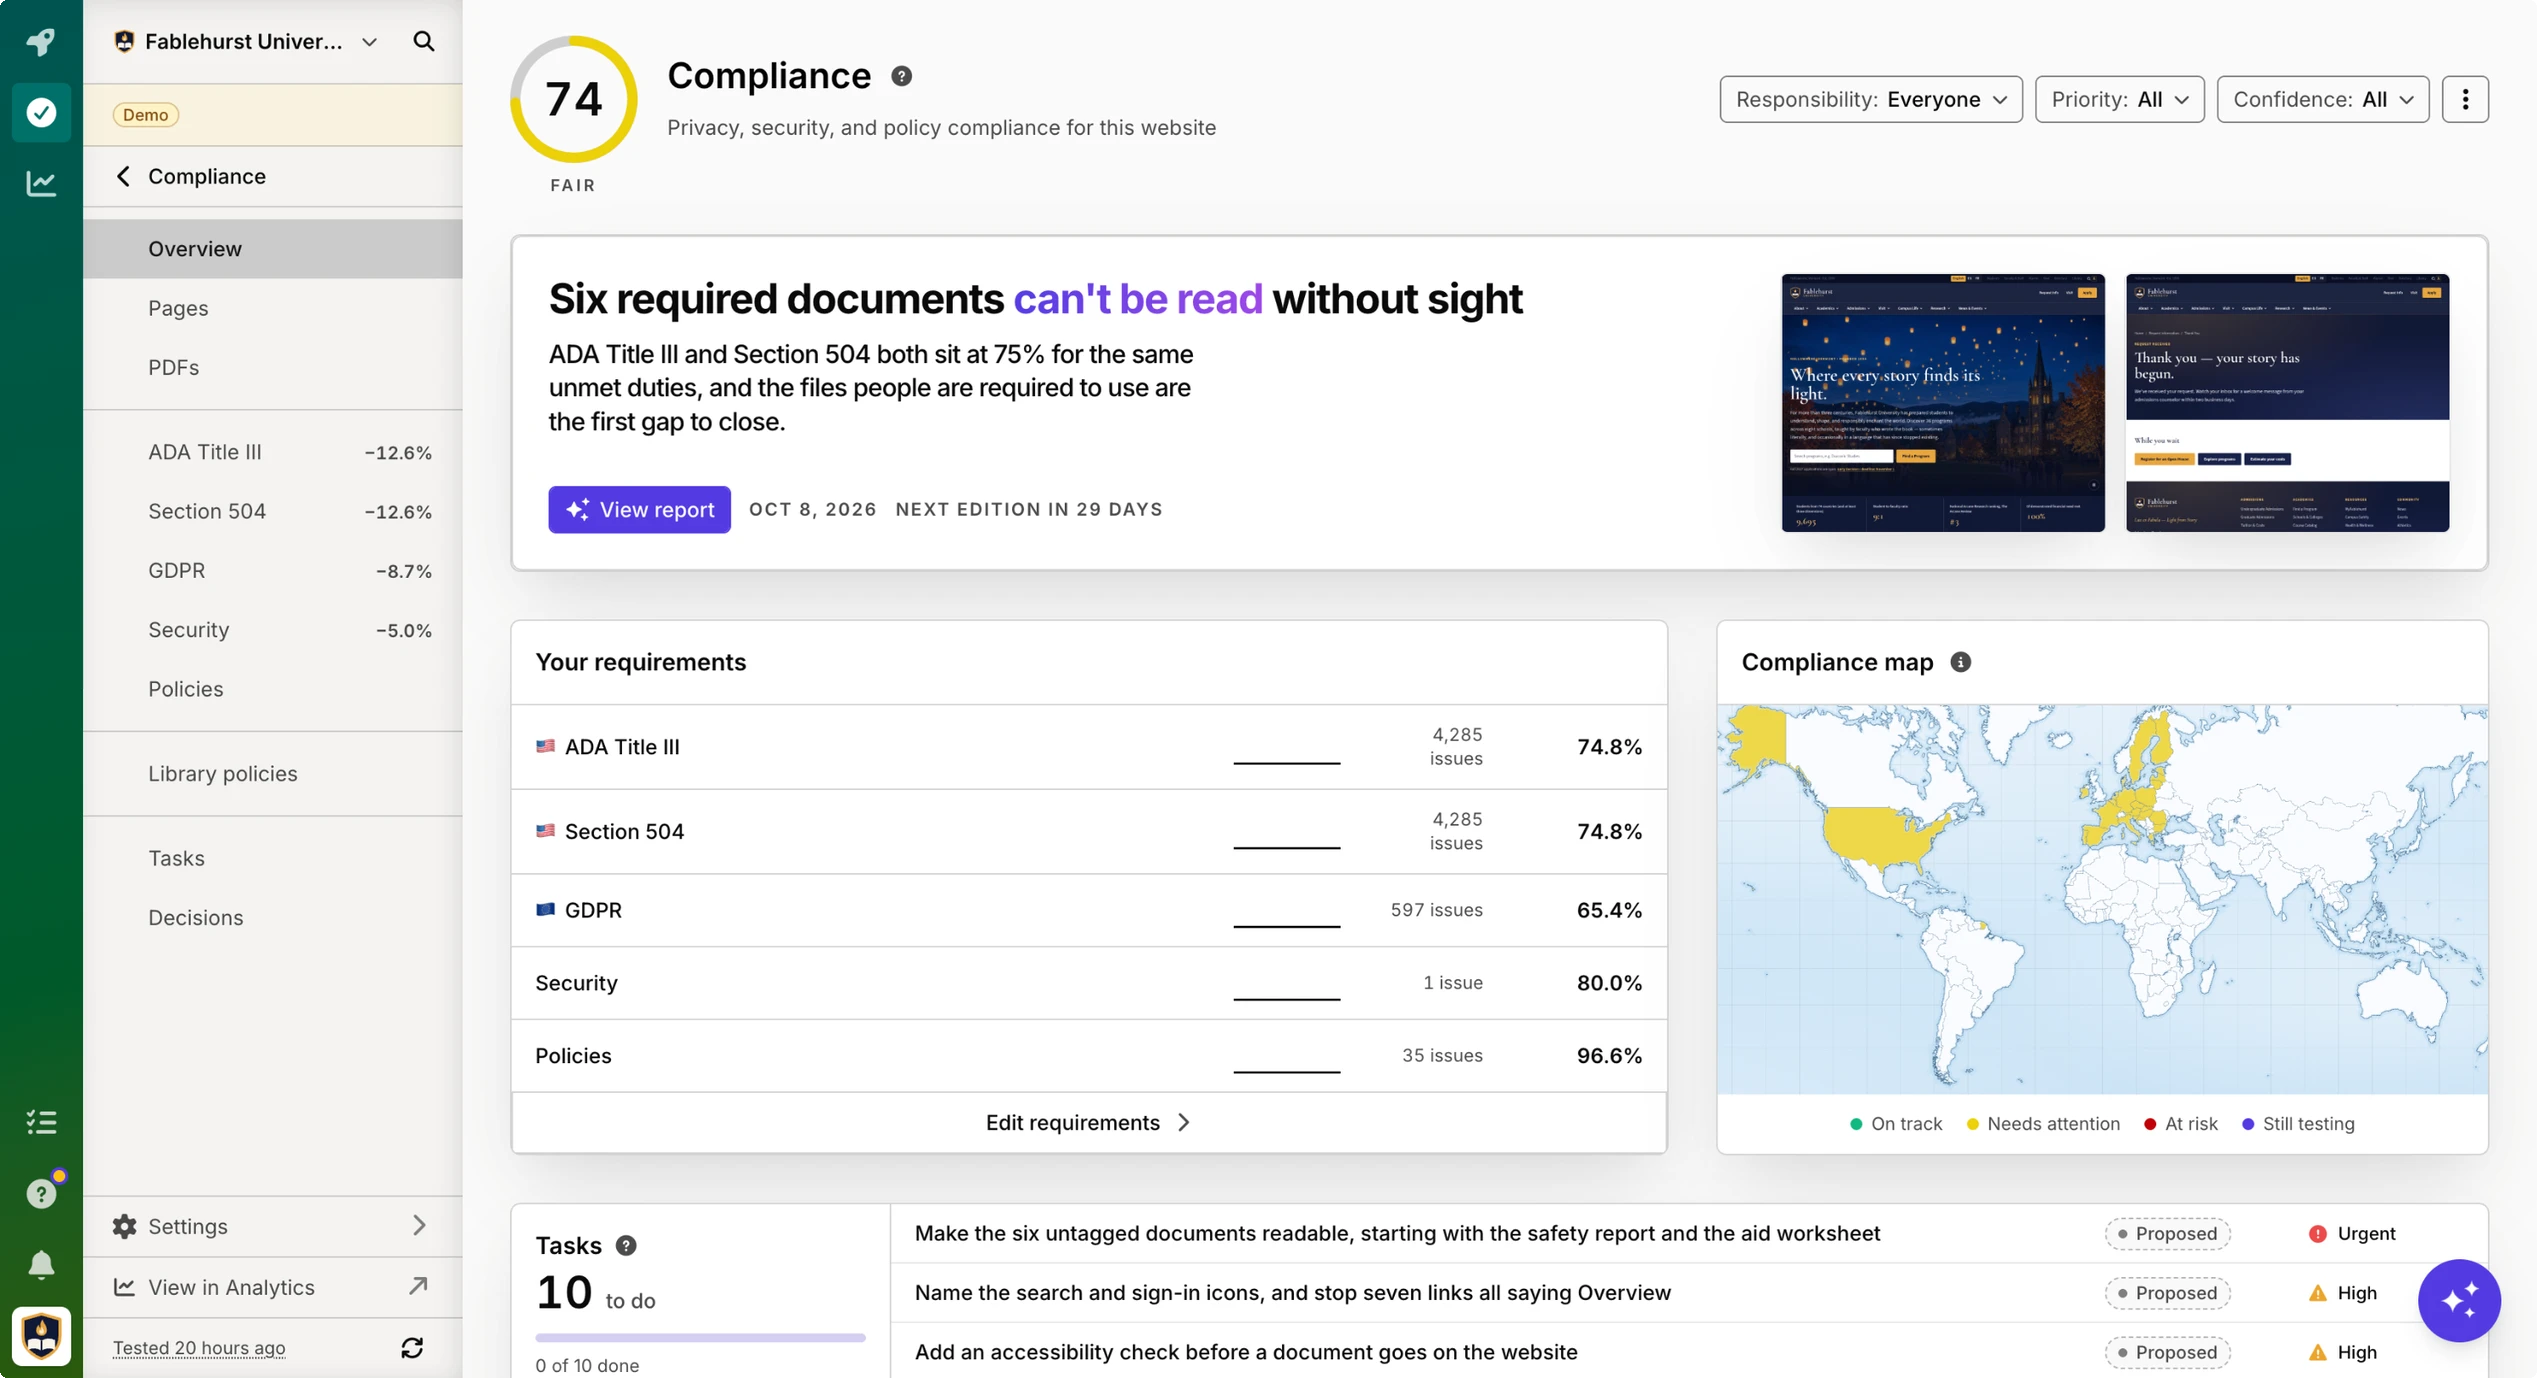Open Tasks in the sidebar
The width and height of the screenshot is (2537, 1378).
pos(272,858)
